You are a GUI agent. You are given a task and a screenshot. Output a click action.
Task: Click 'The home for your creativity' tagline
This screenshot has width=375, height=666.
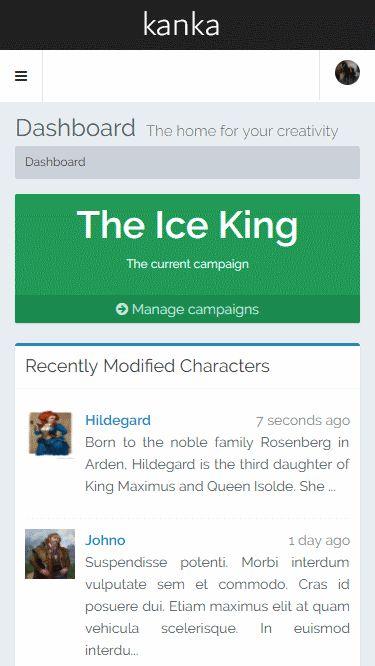242,131
